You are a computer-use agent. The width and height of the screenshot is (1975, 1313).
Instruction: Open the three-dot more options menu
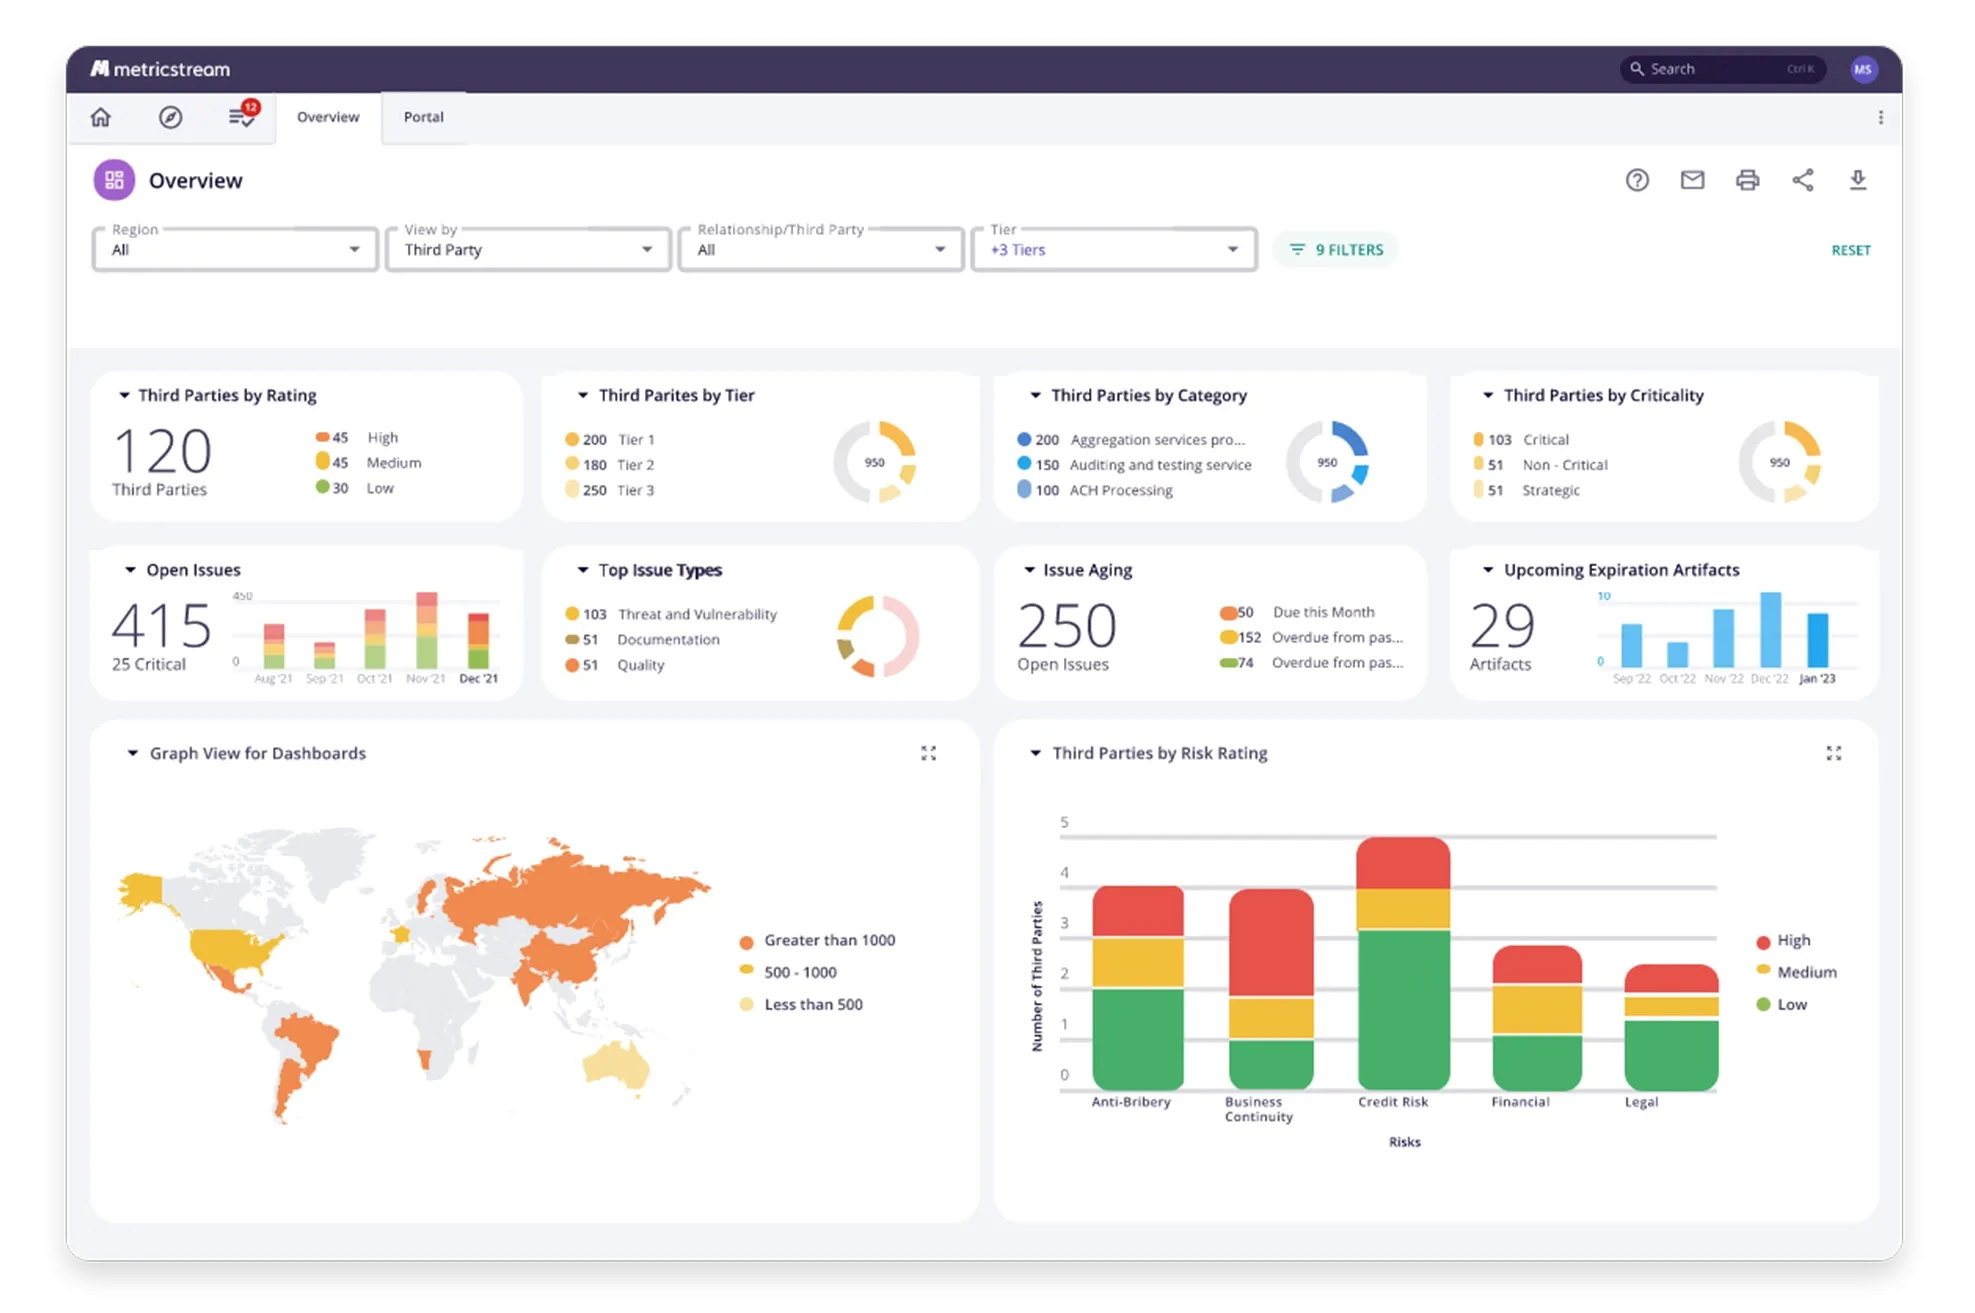(1881, 118)
